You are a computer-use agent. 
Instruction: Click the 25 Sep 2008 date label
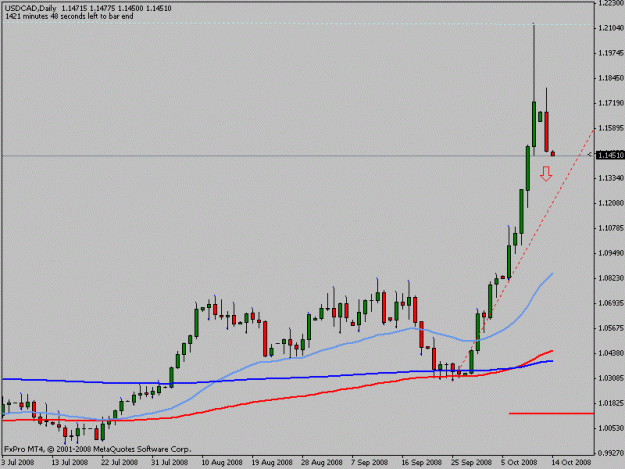471,463
